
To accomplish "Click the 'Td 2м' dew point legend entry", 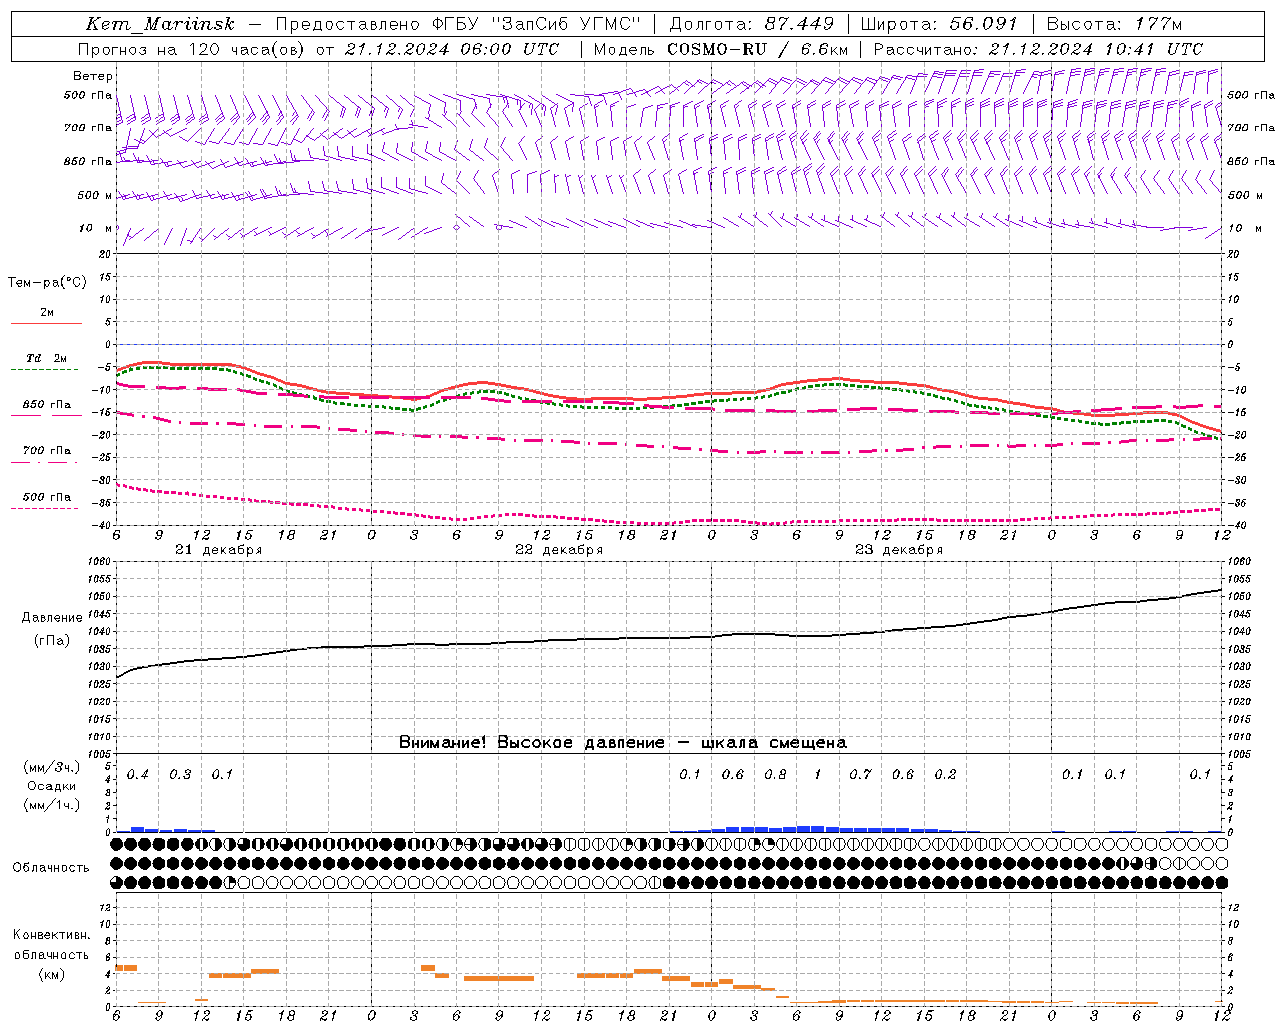I will click(x=47, y=358).
